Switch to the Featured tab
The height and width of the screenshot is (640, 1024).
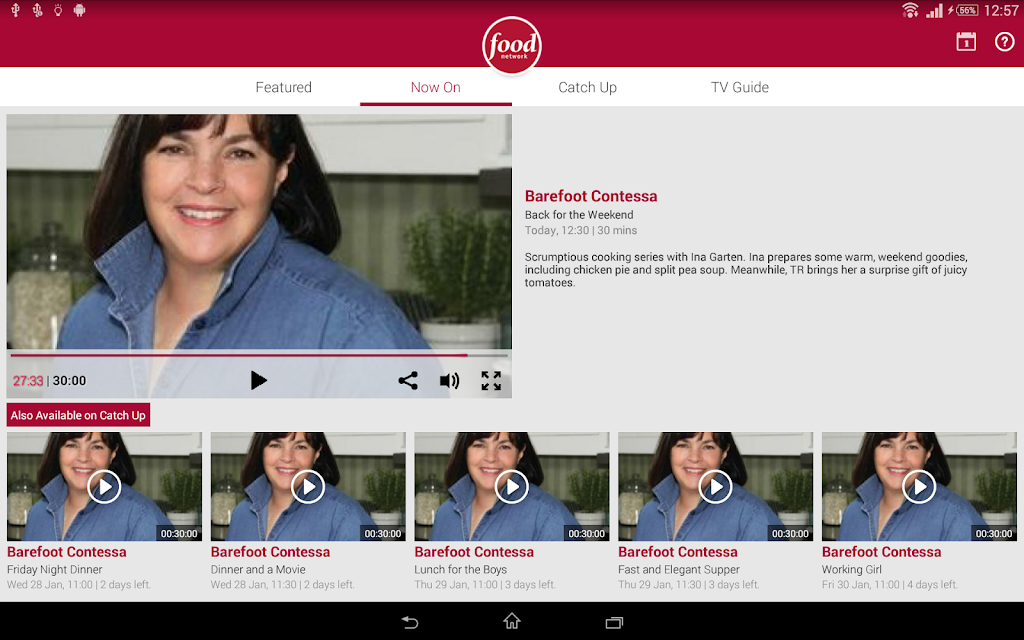click(x=283, y=87)
